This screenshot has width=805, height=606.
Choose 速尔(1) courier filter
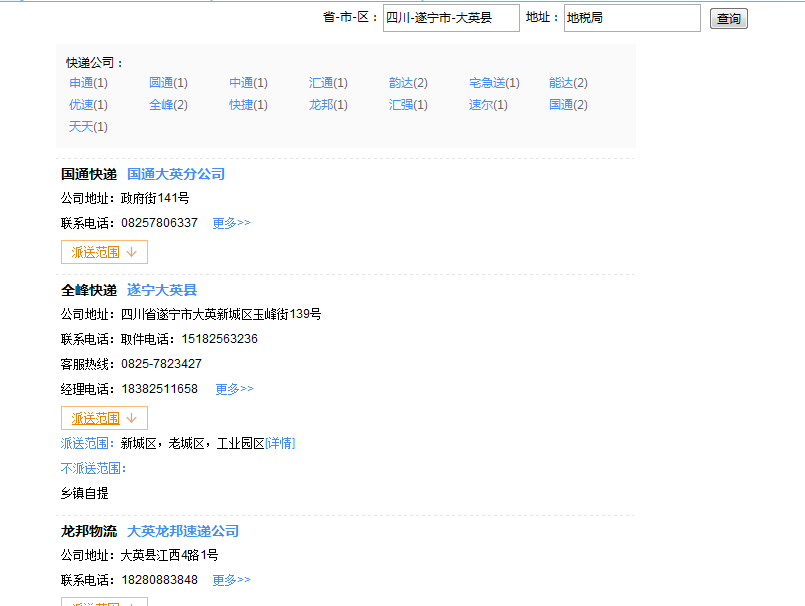(488, 105)
